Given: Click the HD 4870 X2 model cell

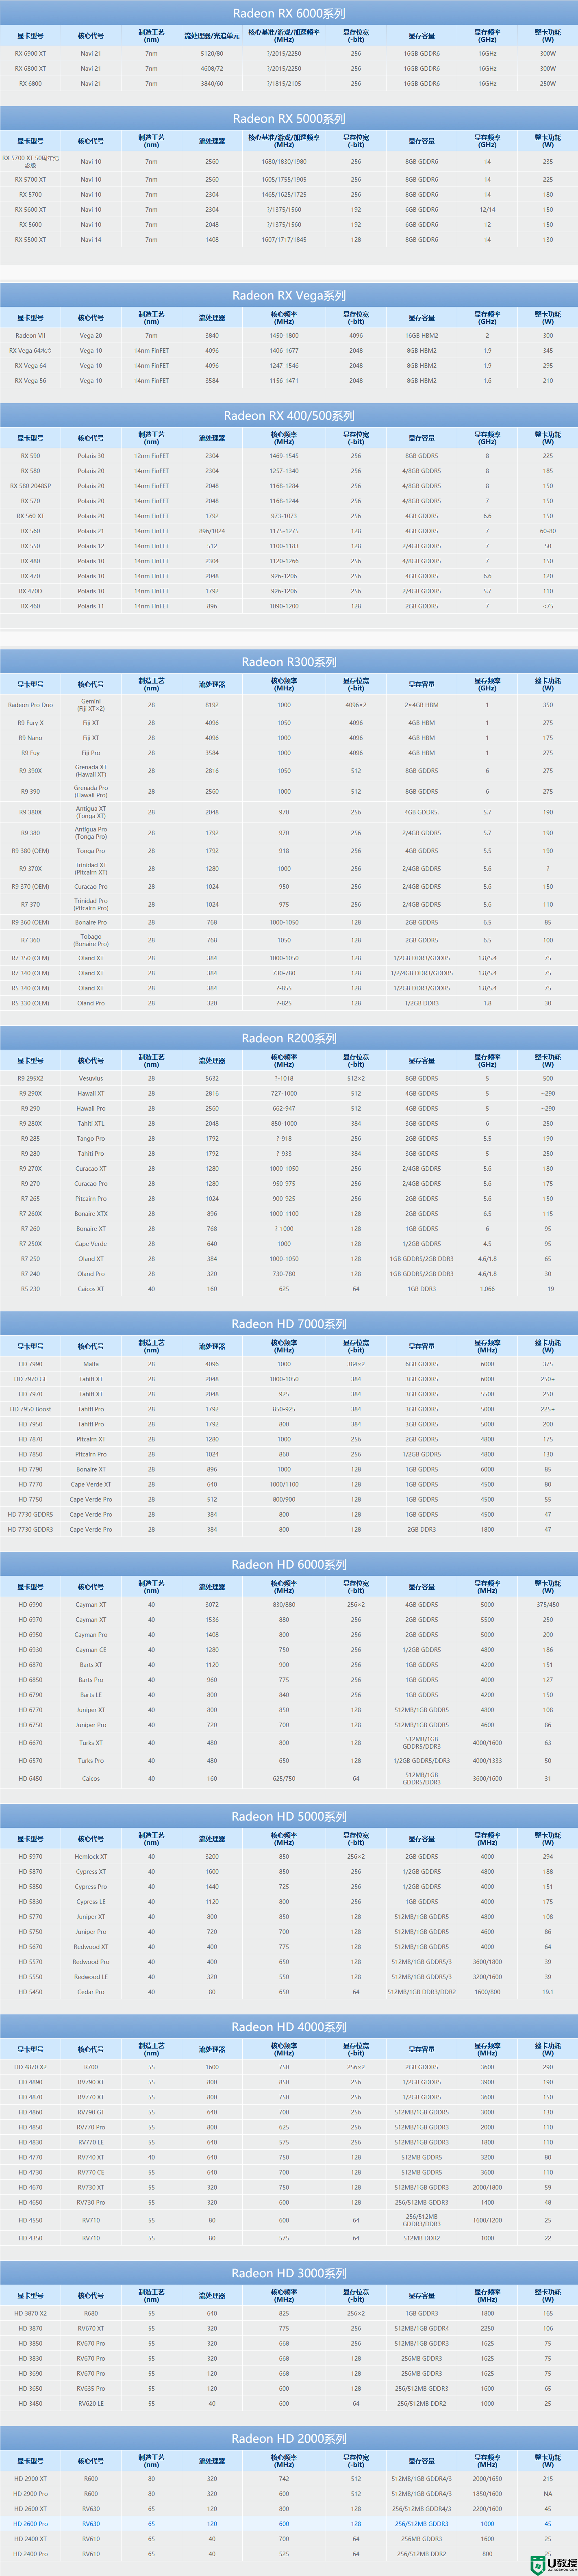Looking at the screenshot, I should [x=30, y=2067].
